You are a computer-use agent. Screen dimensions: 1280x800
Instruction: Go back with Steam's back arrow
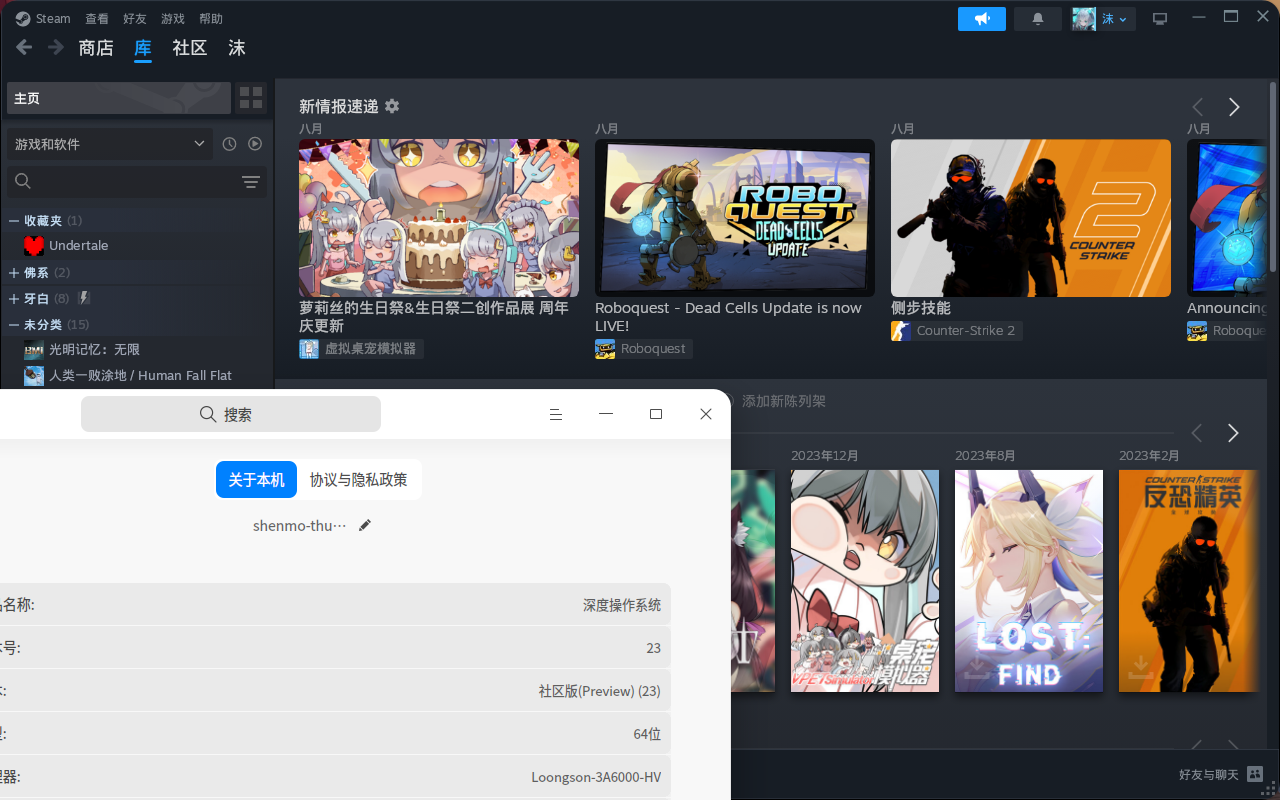[24, 47]
